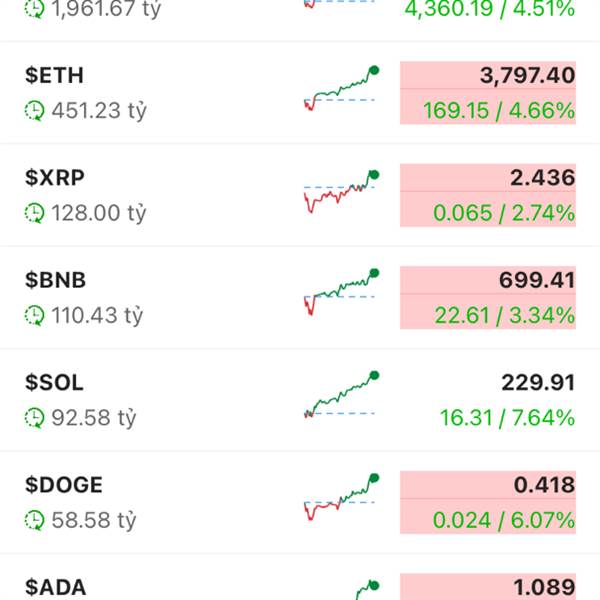This screenshot has width=600, height=600.
Task: Select the $DOGE ticker symbol
Action: coord(64,485)
